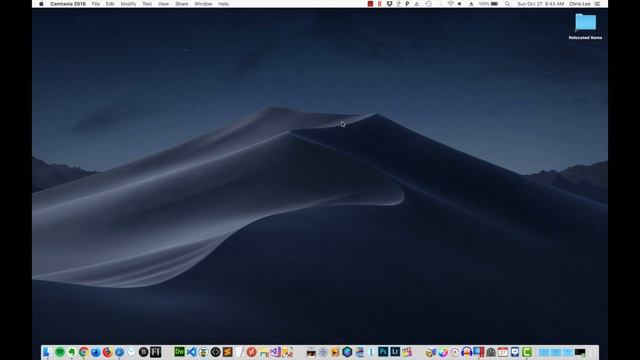
Task: Open Finder from the dock
Action: (47, 352)
